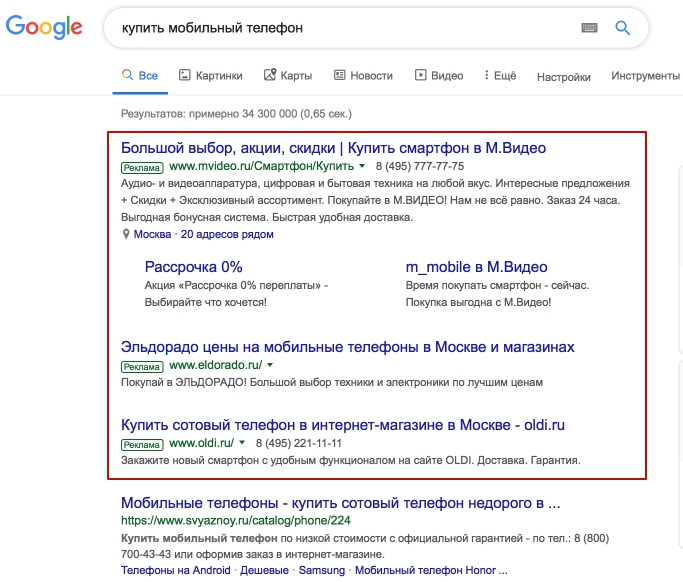Switch to the Карты tab
This screenshot has width=683, height=582.
coord(288,76)
